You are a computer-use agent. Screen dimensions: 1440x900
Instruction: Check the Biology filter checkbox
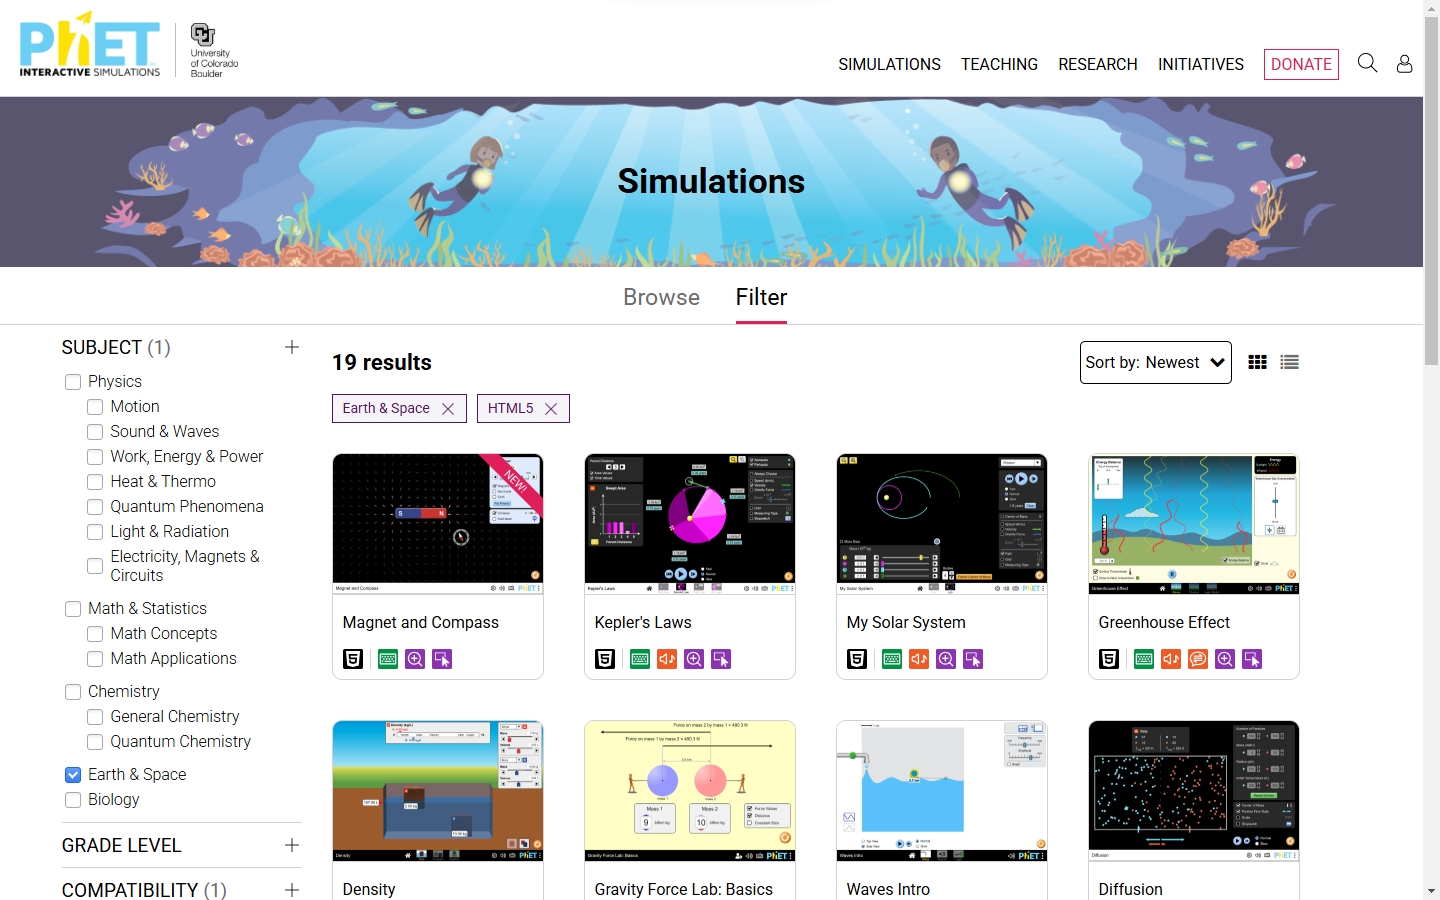point(73,800)
